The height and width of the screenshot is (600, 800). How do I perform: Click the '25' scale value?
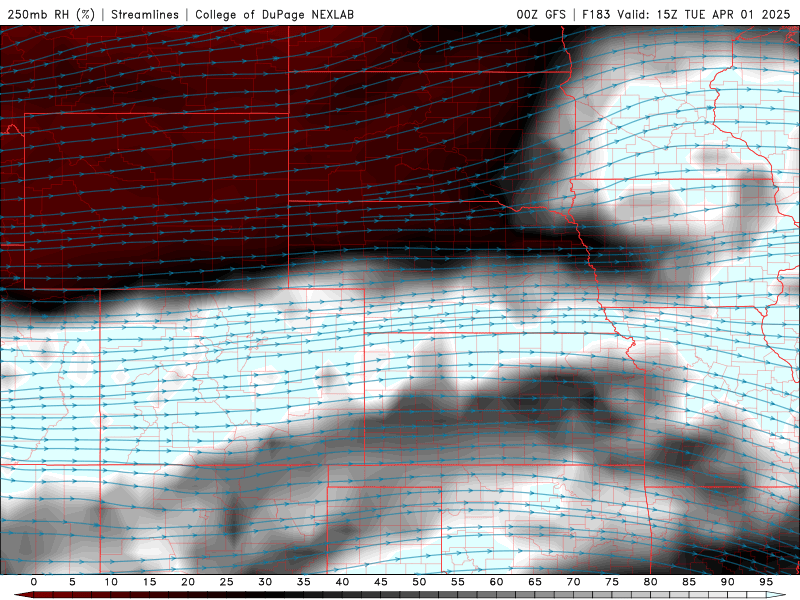[227, 582]
